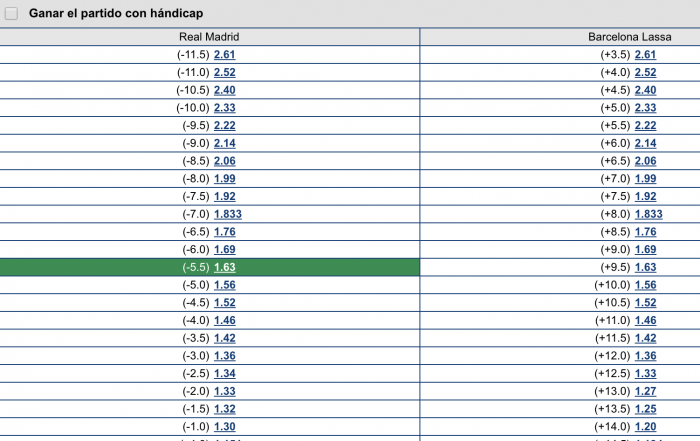
Task: Select Real Madrid (-6.0) odds 1.69
Action: coord(225,250)
